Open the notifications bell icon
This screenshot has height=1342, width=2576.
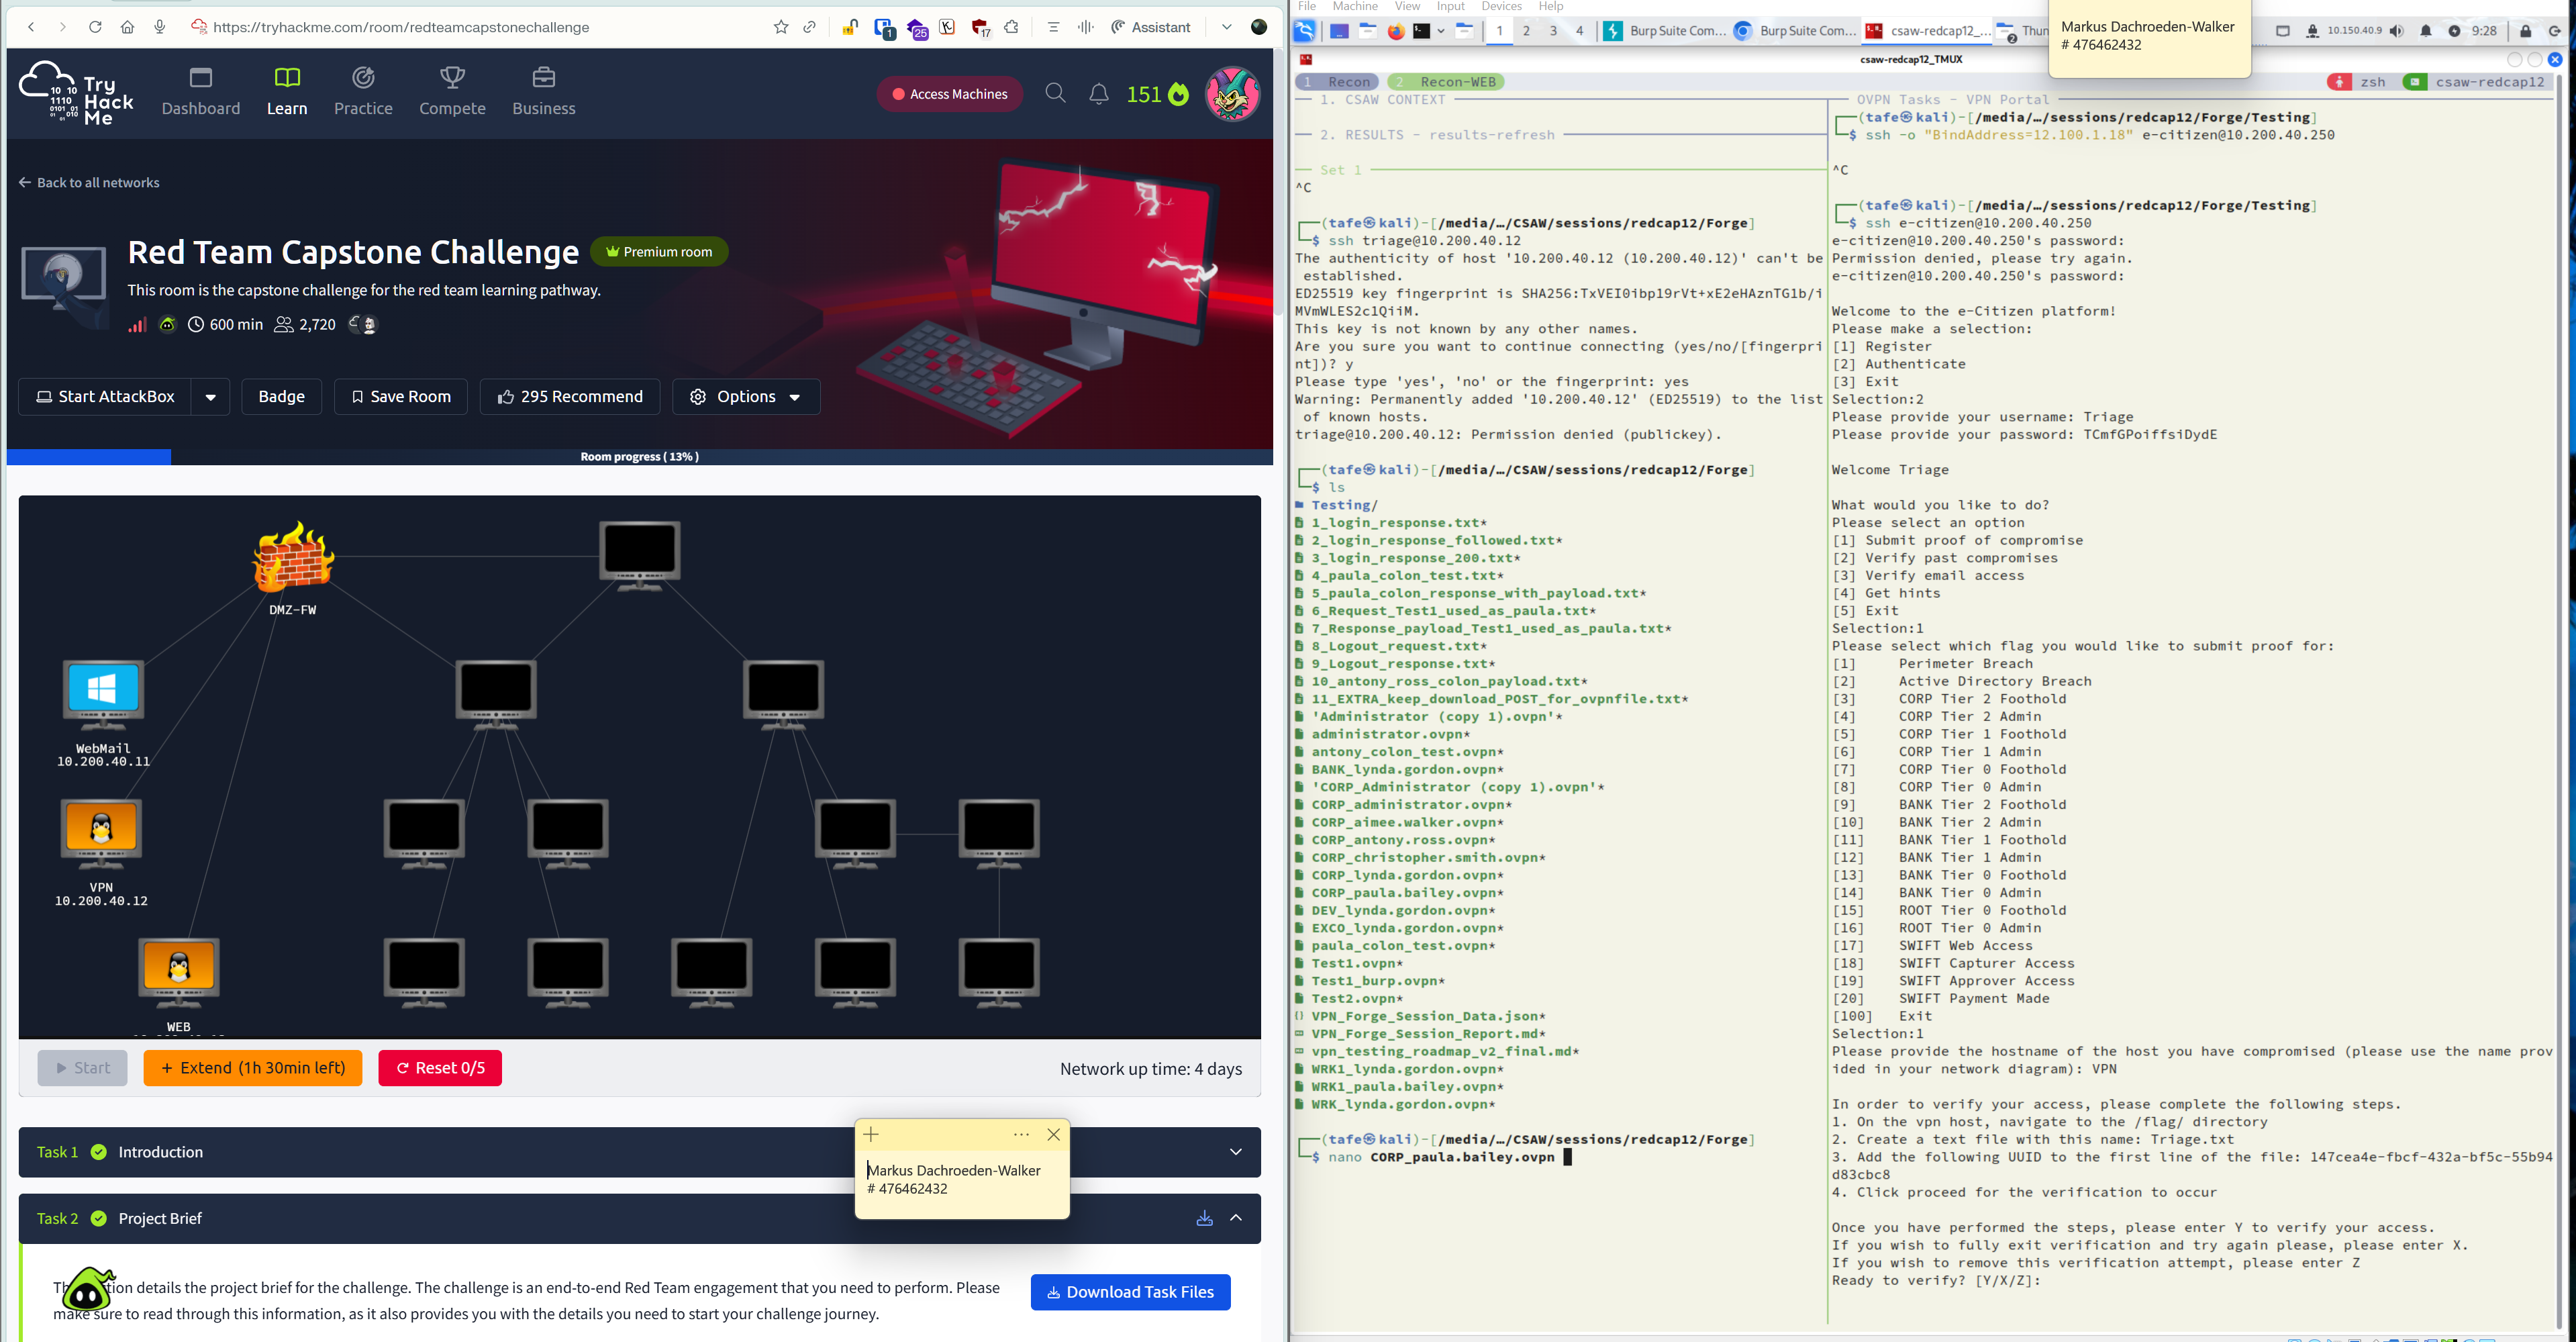tap(1098, 94)
